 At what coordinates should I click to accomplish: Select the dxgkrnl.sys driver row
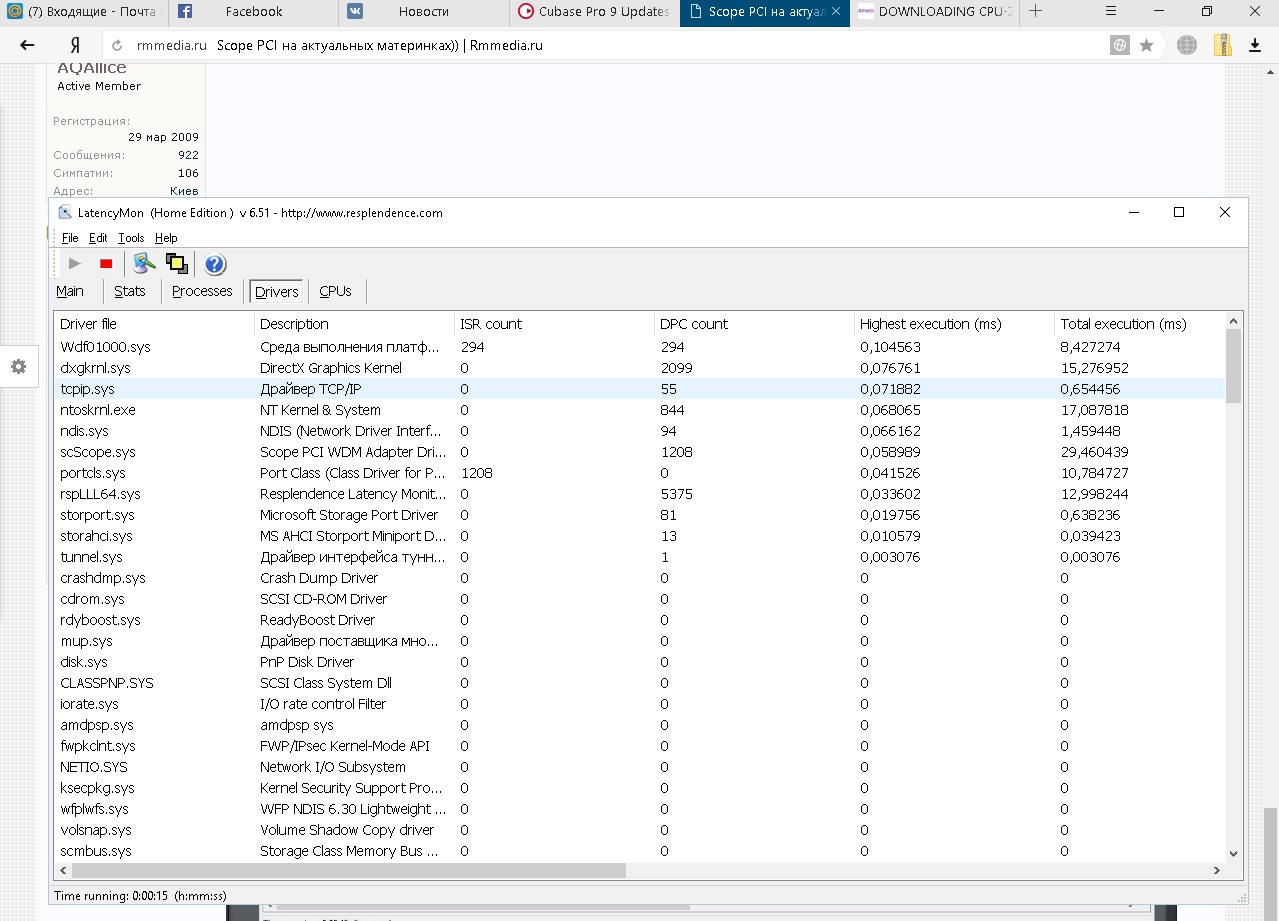click(640, 368)
